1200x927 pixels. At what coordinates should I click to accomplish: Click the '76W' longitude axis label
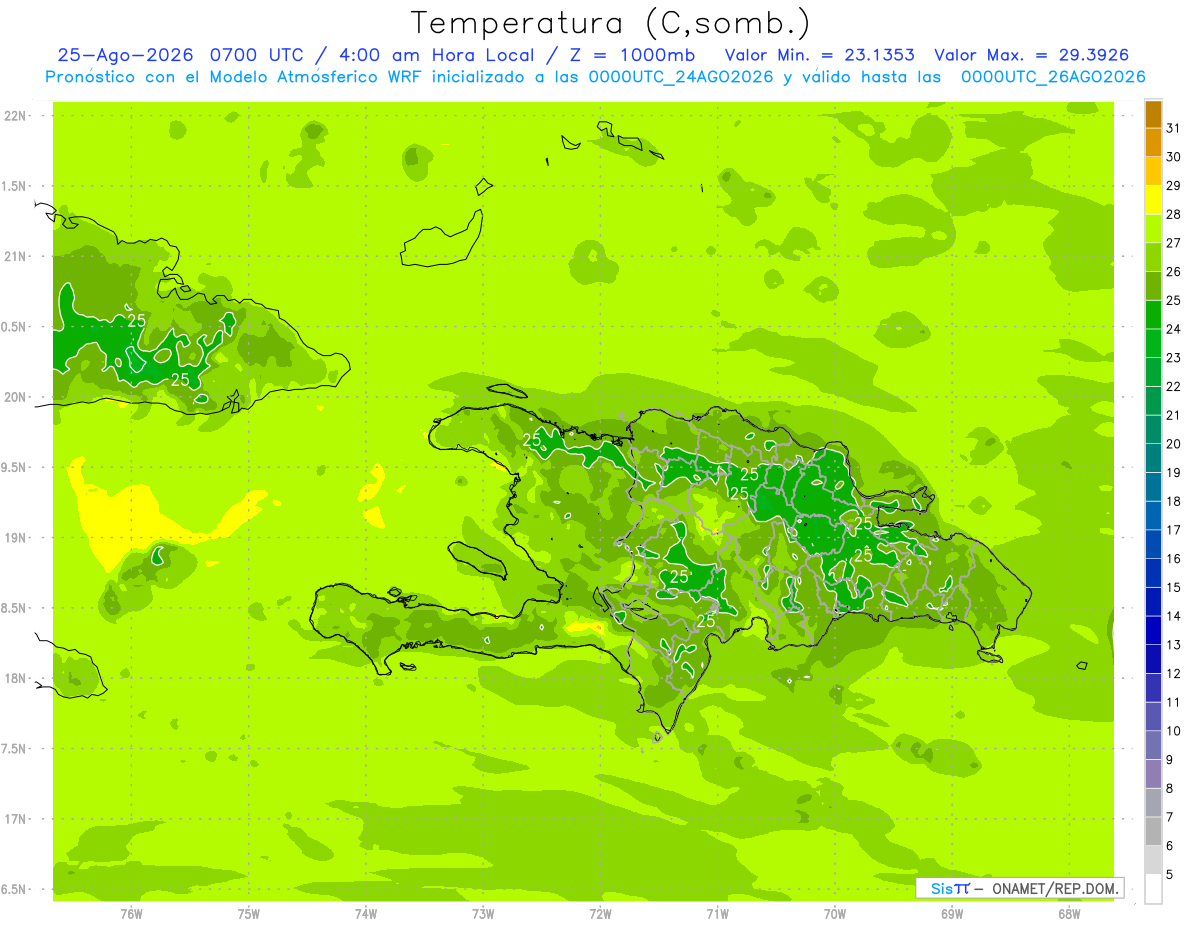pos(131,914)
